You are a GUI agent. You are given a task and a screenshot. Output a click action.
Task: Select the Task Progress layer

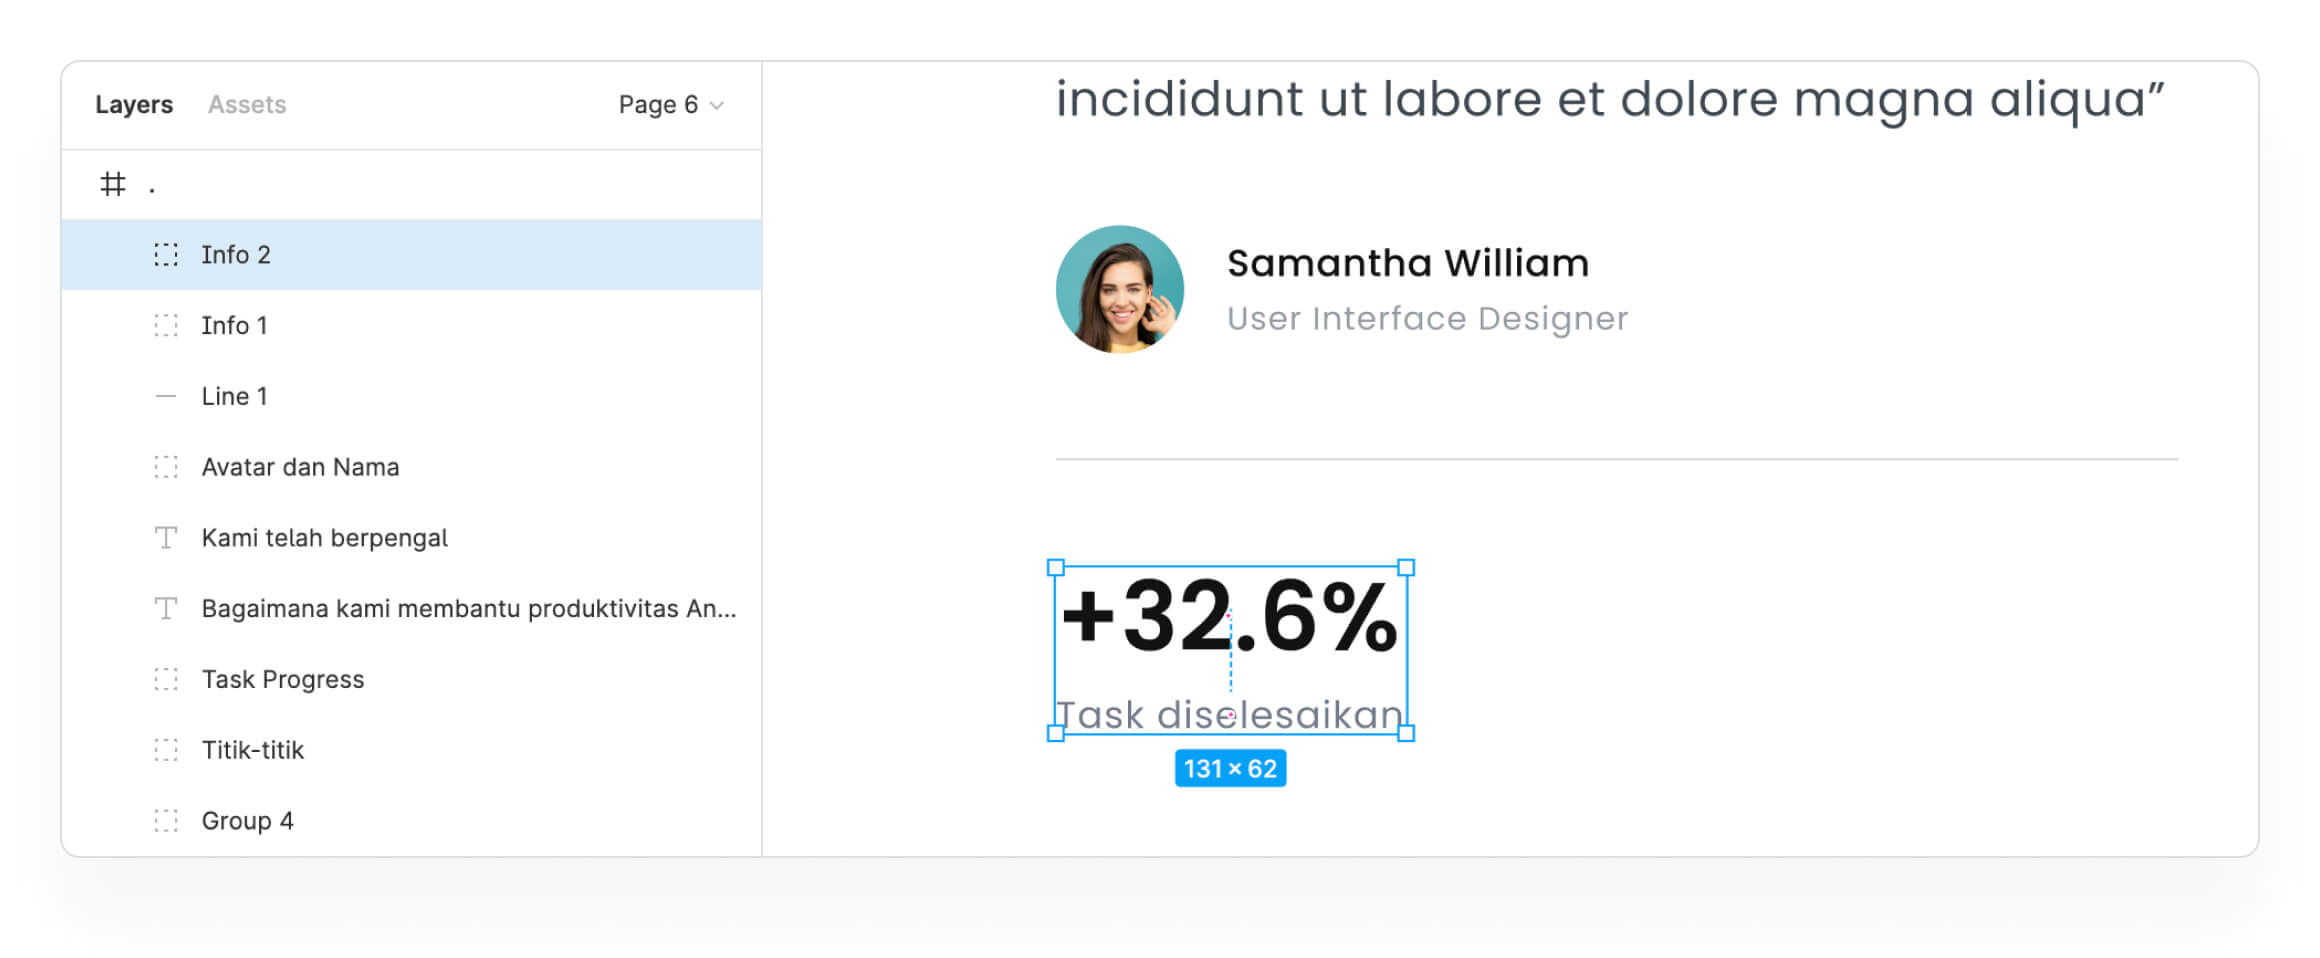click(x=283, y=680)
